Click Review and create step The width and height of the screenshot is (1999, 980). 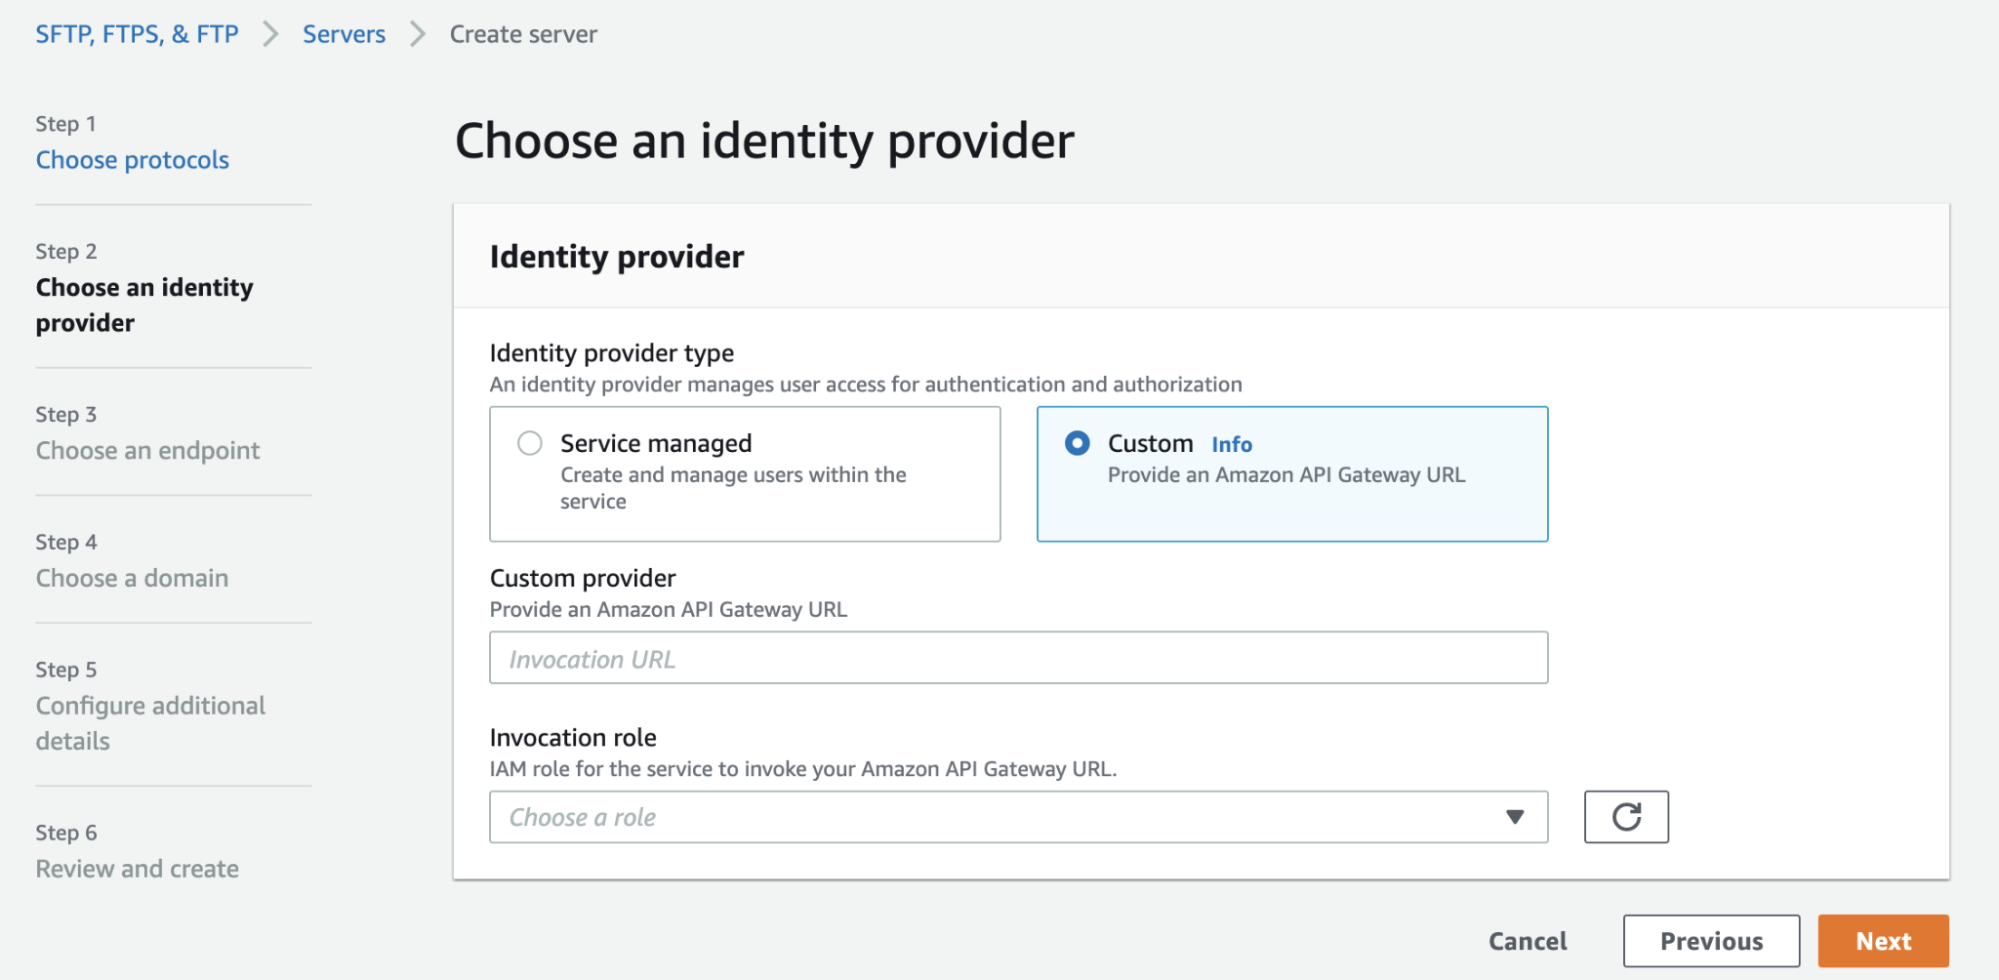click(137, 869)
